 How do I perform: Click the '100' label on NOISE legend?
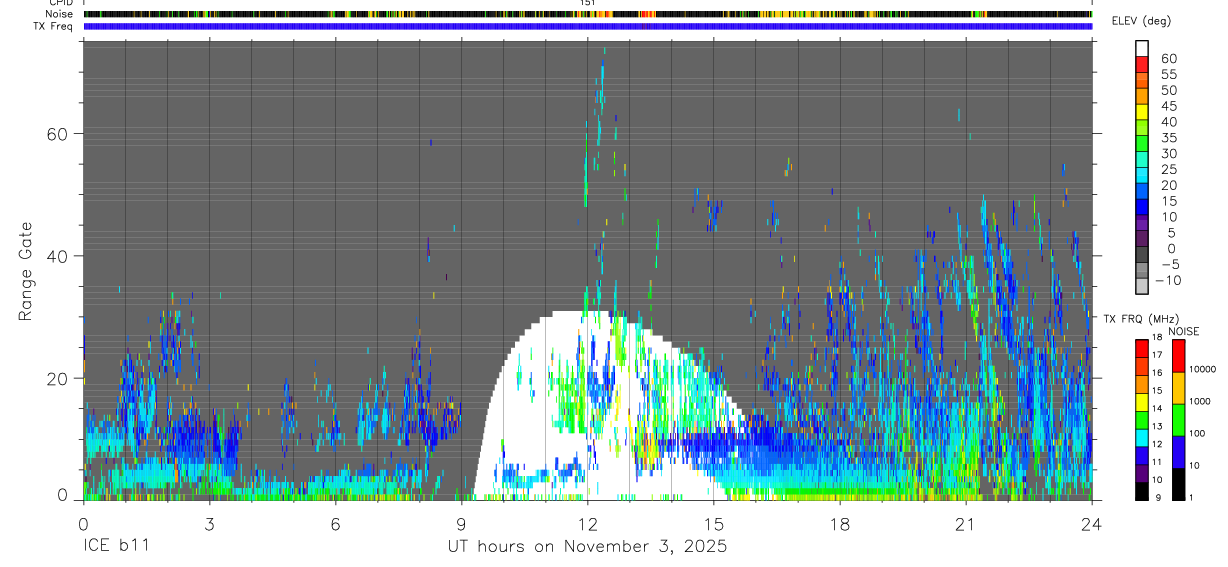click(x=1197, y=434)
